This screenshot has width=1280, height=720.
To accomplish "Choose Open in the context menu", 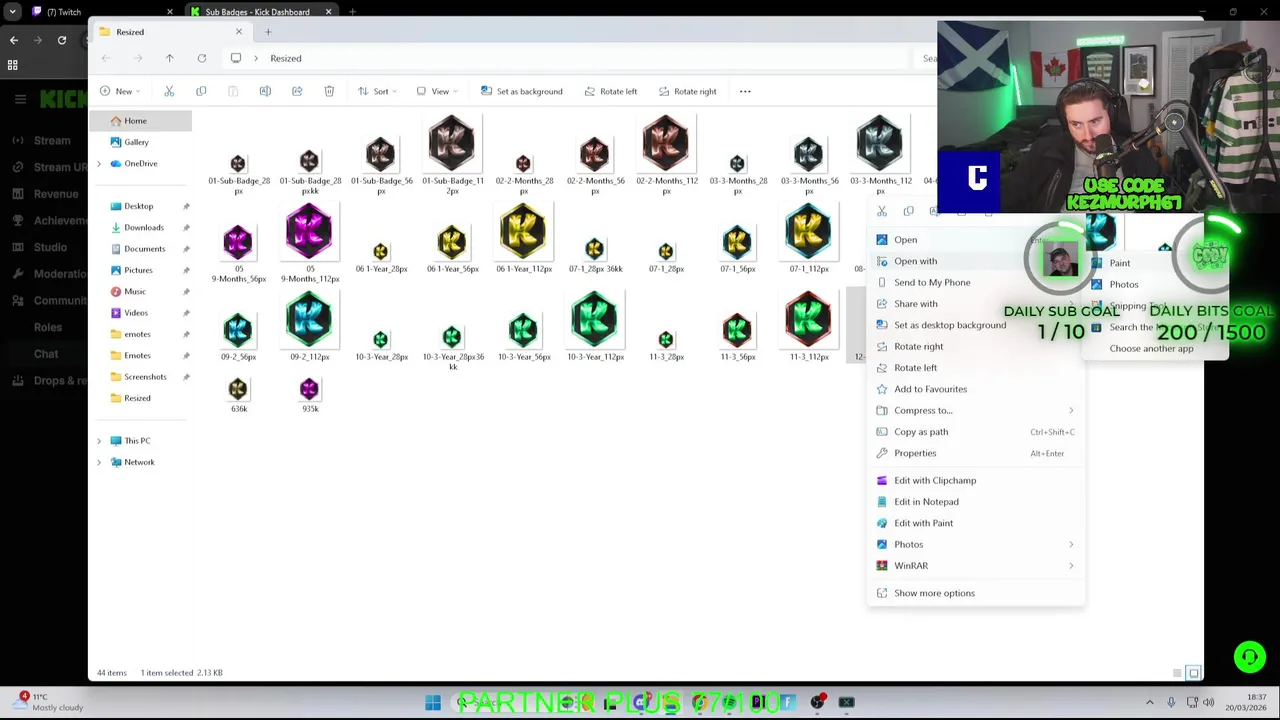I will point(975,240).
